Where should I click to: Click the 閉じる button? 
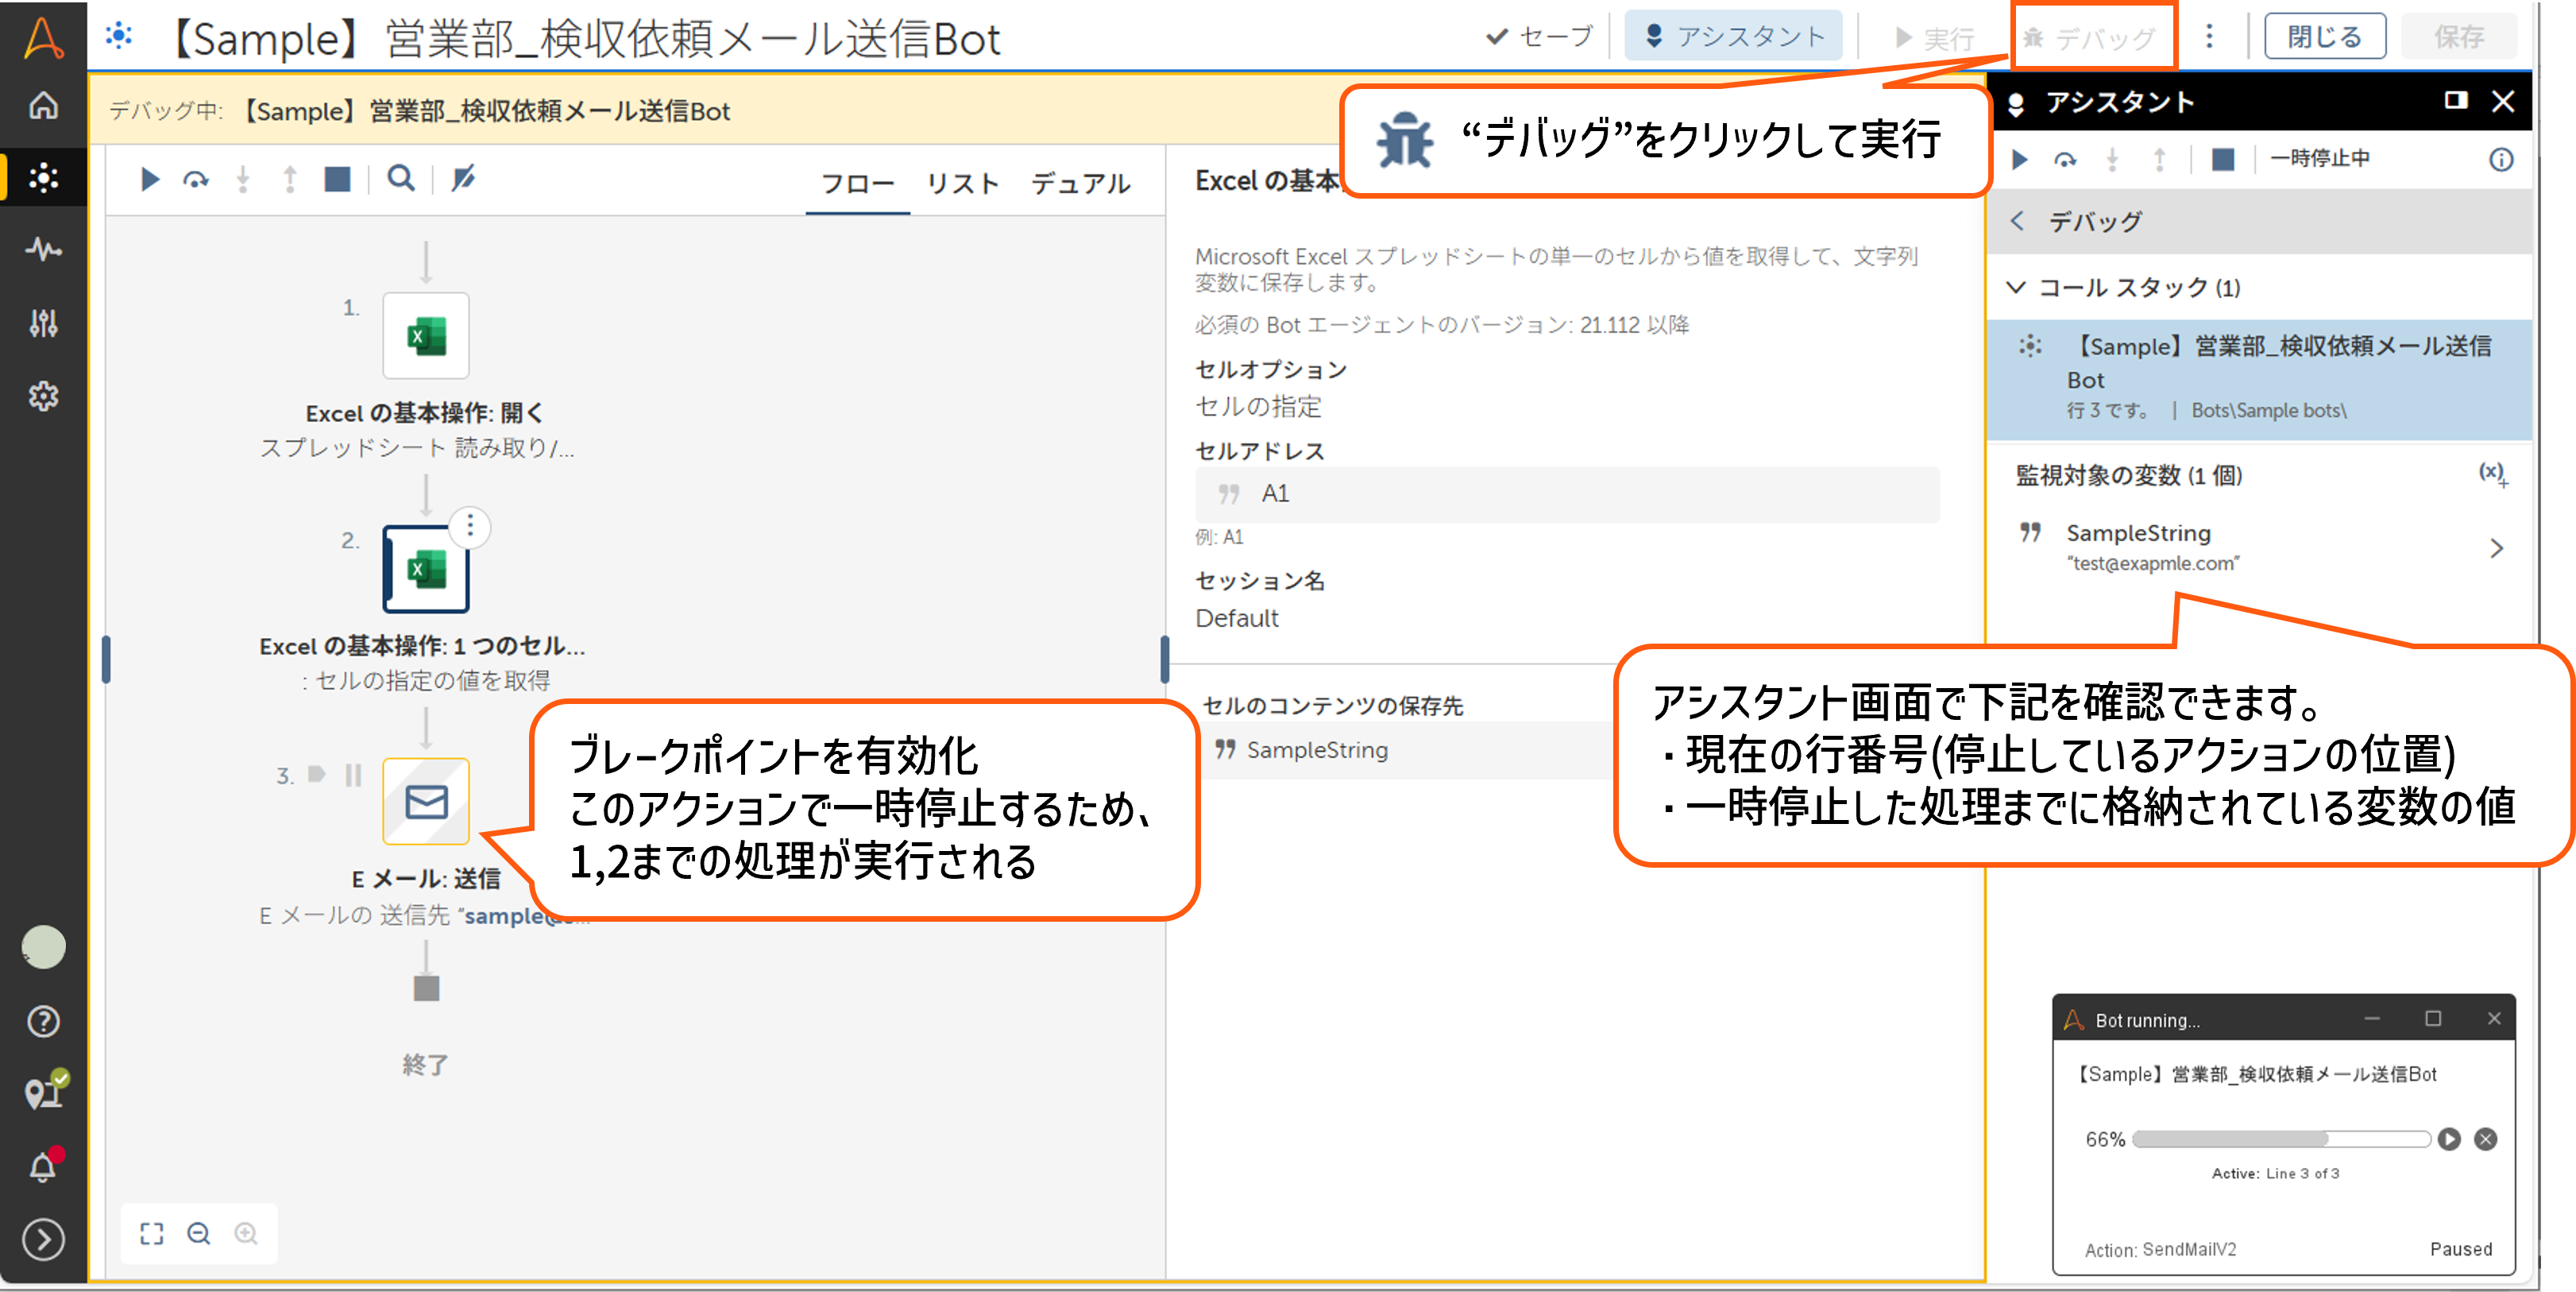(2324, 37)
